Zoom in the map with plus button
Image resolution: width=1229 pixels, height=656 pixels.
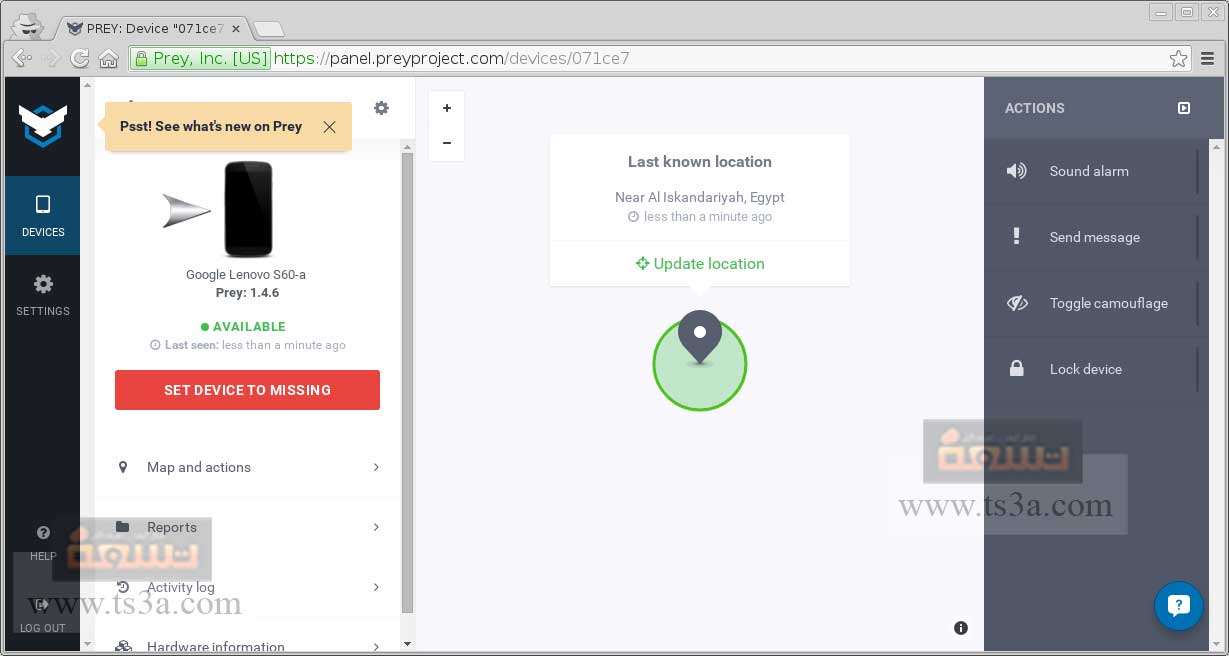(446, 108)
